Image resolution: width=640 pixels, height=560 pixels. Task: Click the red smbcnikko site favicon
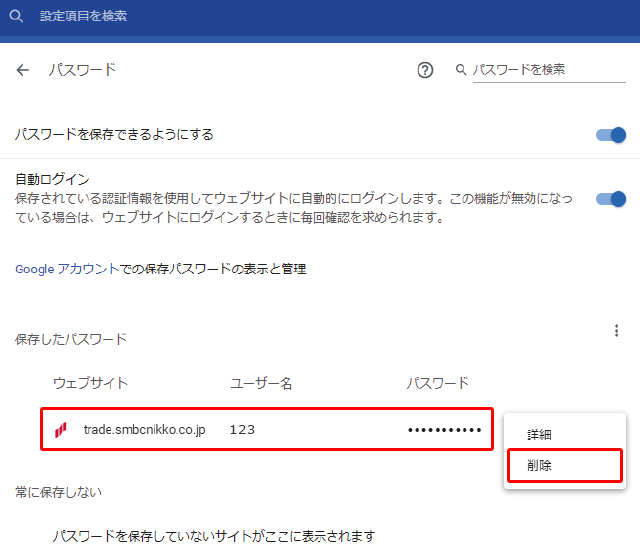point(61,430)
